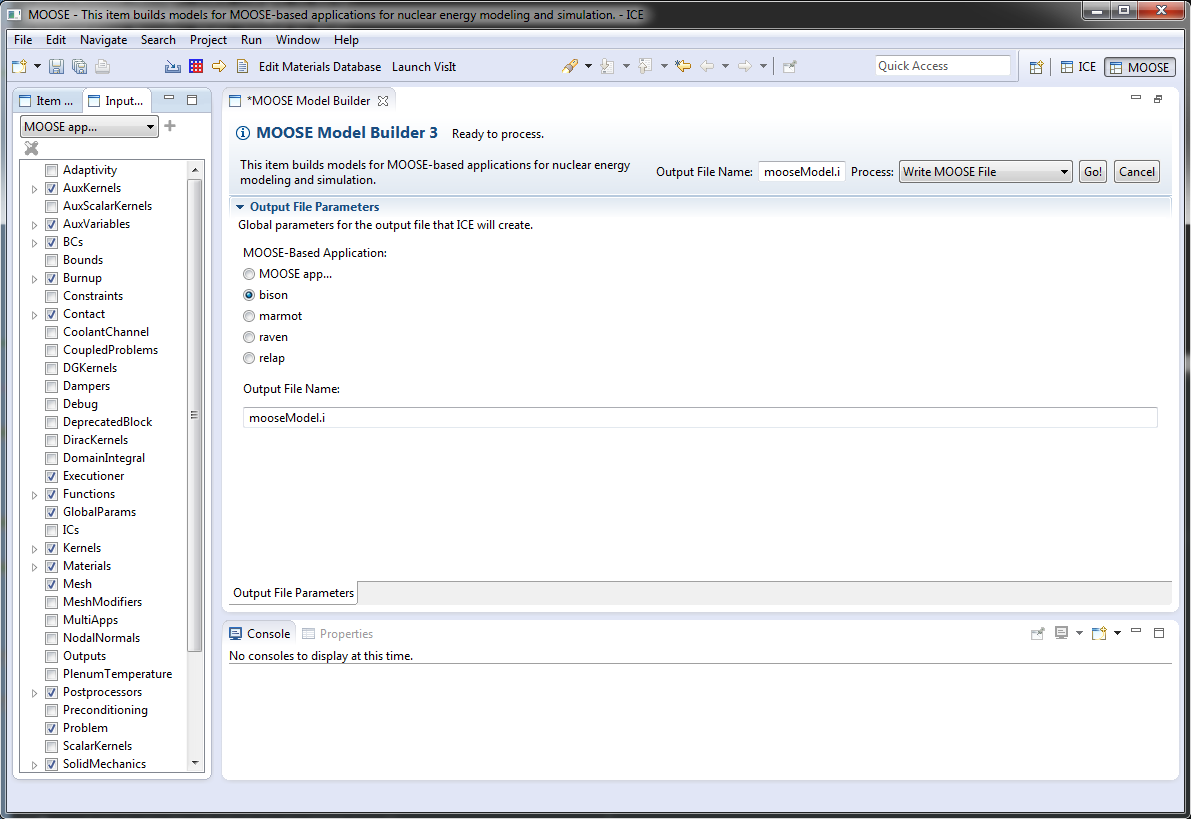Screen dimensions: 1191x819
Task: Open the Navigate menu
Action: pyautogui.click(x=103, y=40)
